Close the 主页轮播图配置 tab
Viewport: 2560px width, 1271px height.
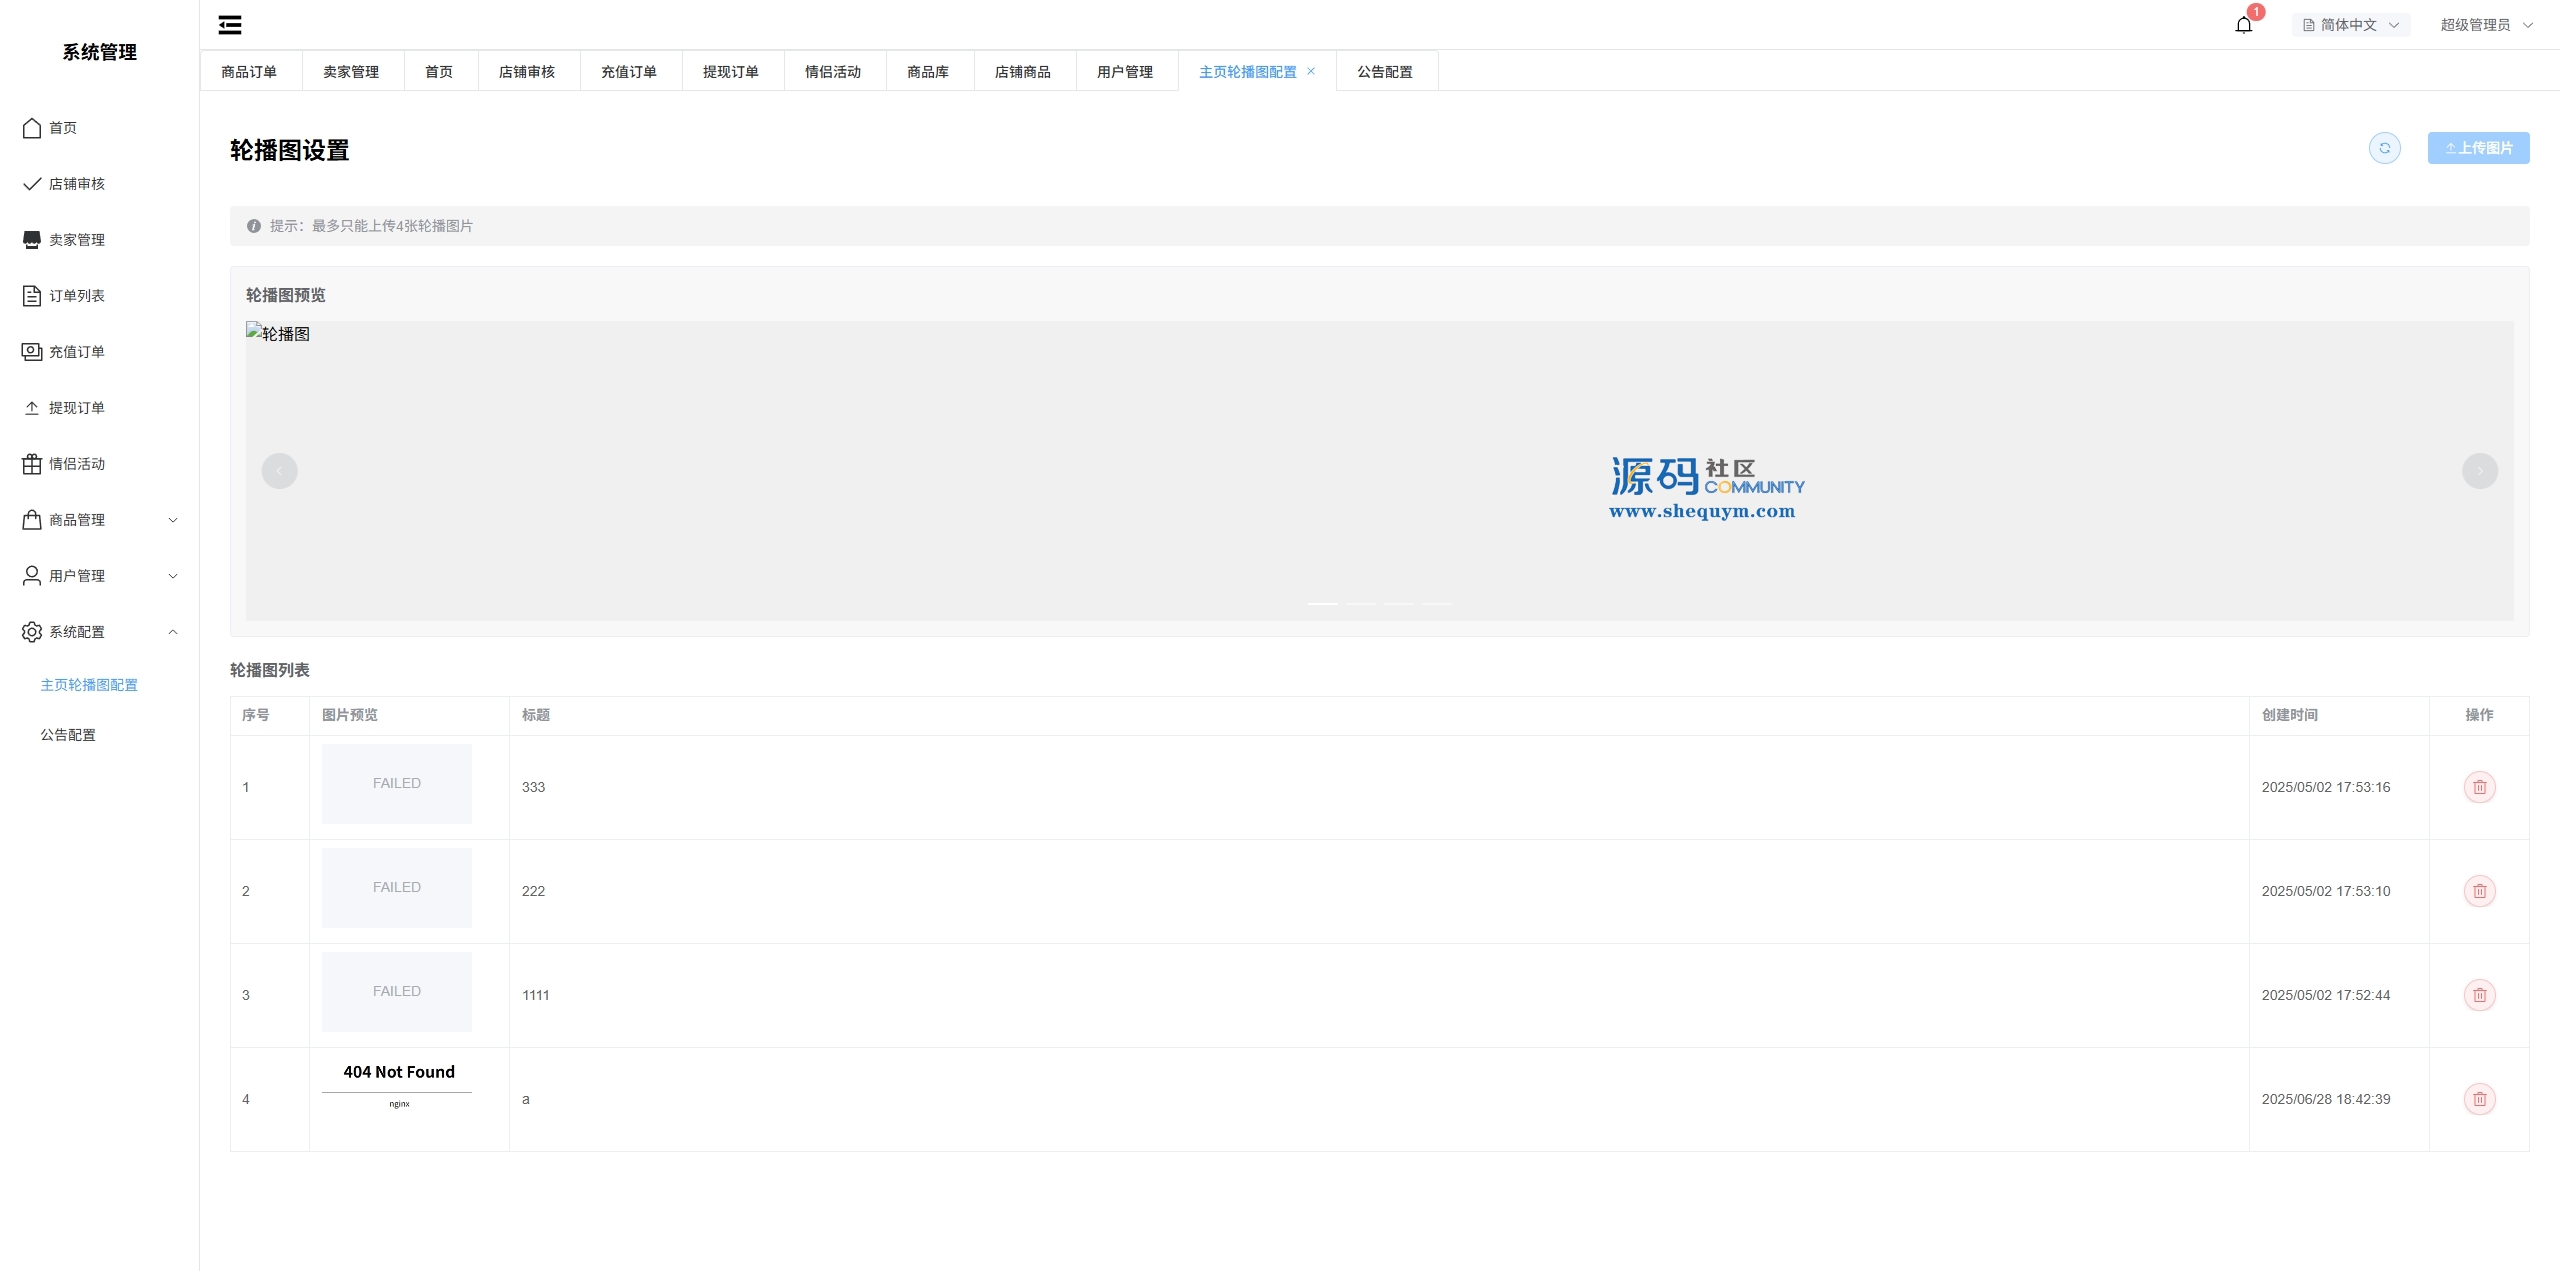pos(1311,71)
